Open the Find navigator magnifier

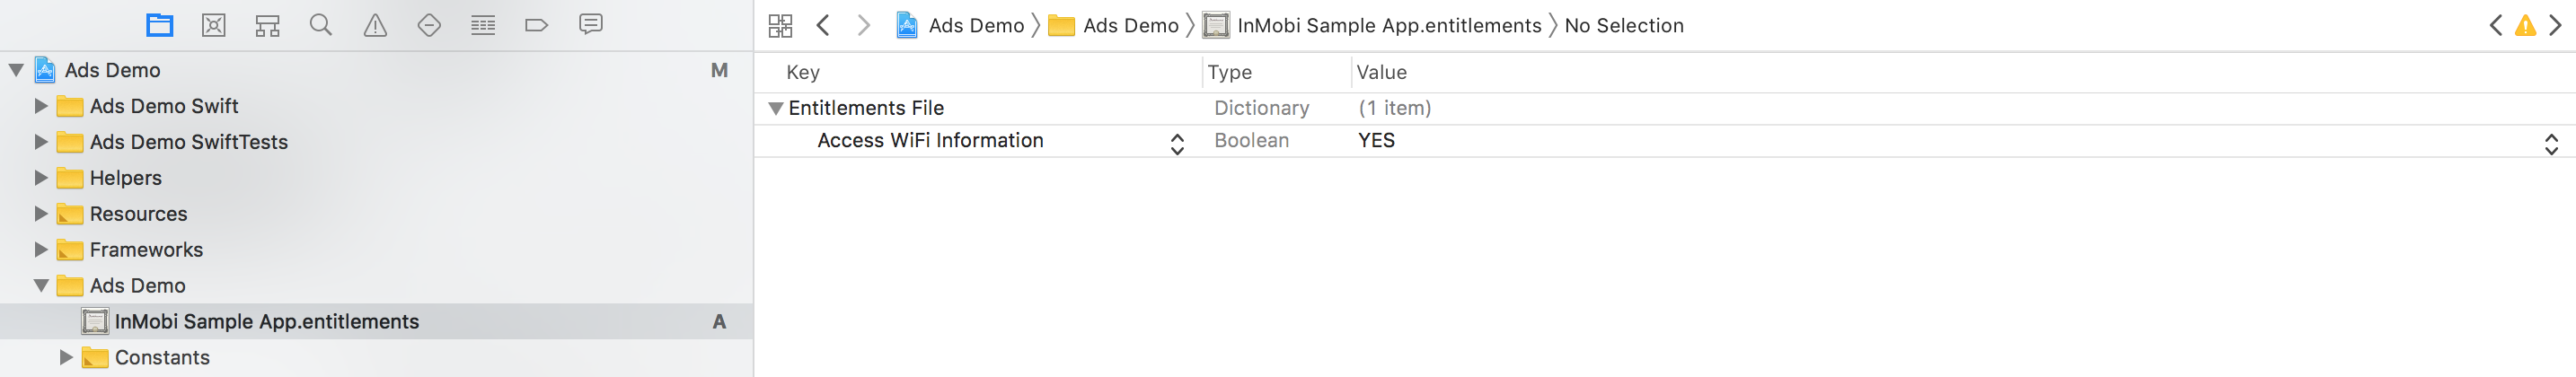321,25
